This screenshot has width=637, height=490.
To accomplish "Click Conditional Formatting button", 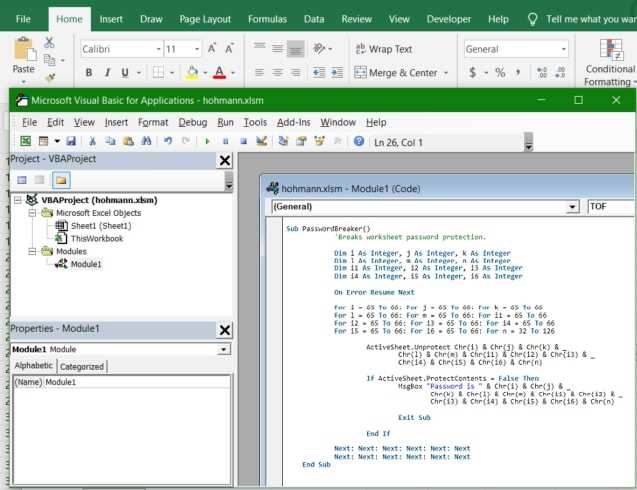I will [x=610, y=63].
